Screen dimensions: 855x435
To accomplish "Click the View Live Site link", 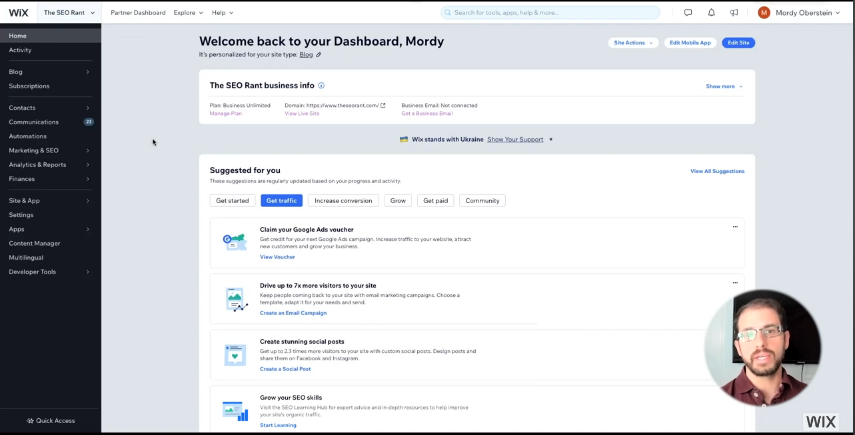I will (x=302, y=113).
